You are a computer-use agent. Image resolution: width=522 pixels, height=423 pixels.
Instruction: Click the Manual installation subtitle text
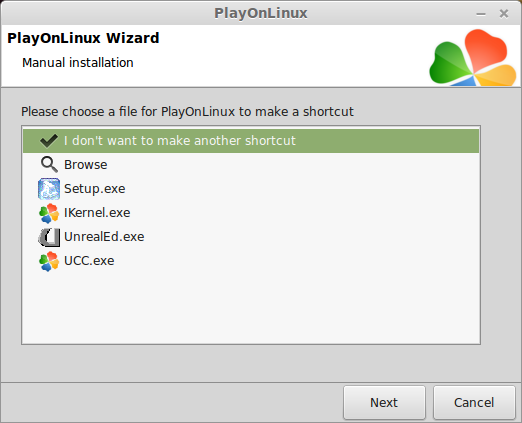coord(78,63)
